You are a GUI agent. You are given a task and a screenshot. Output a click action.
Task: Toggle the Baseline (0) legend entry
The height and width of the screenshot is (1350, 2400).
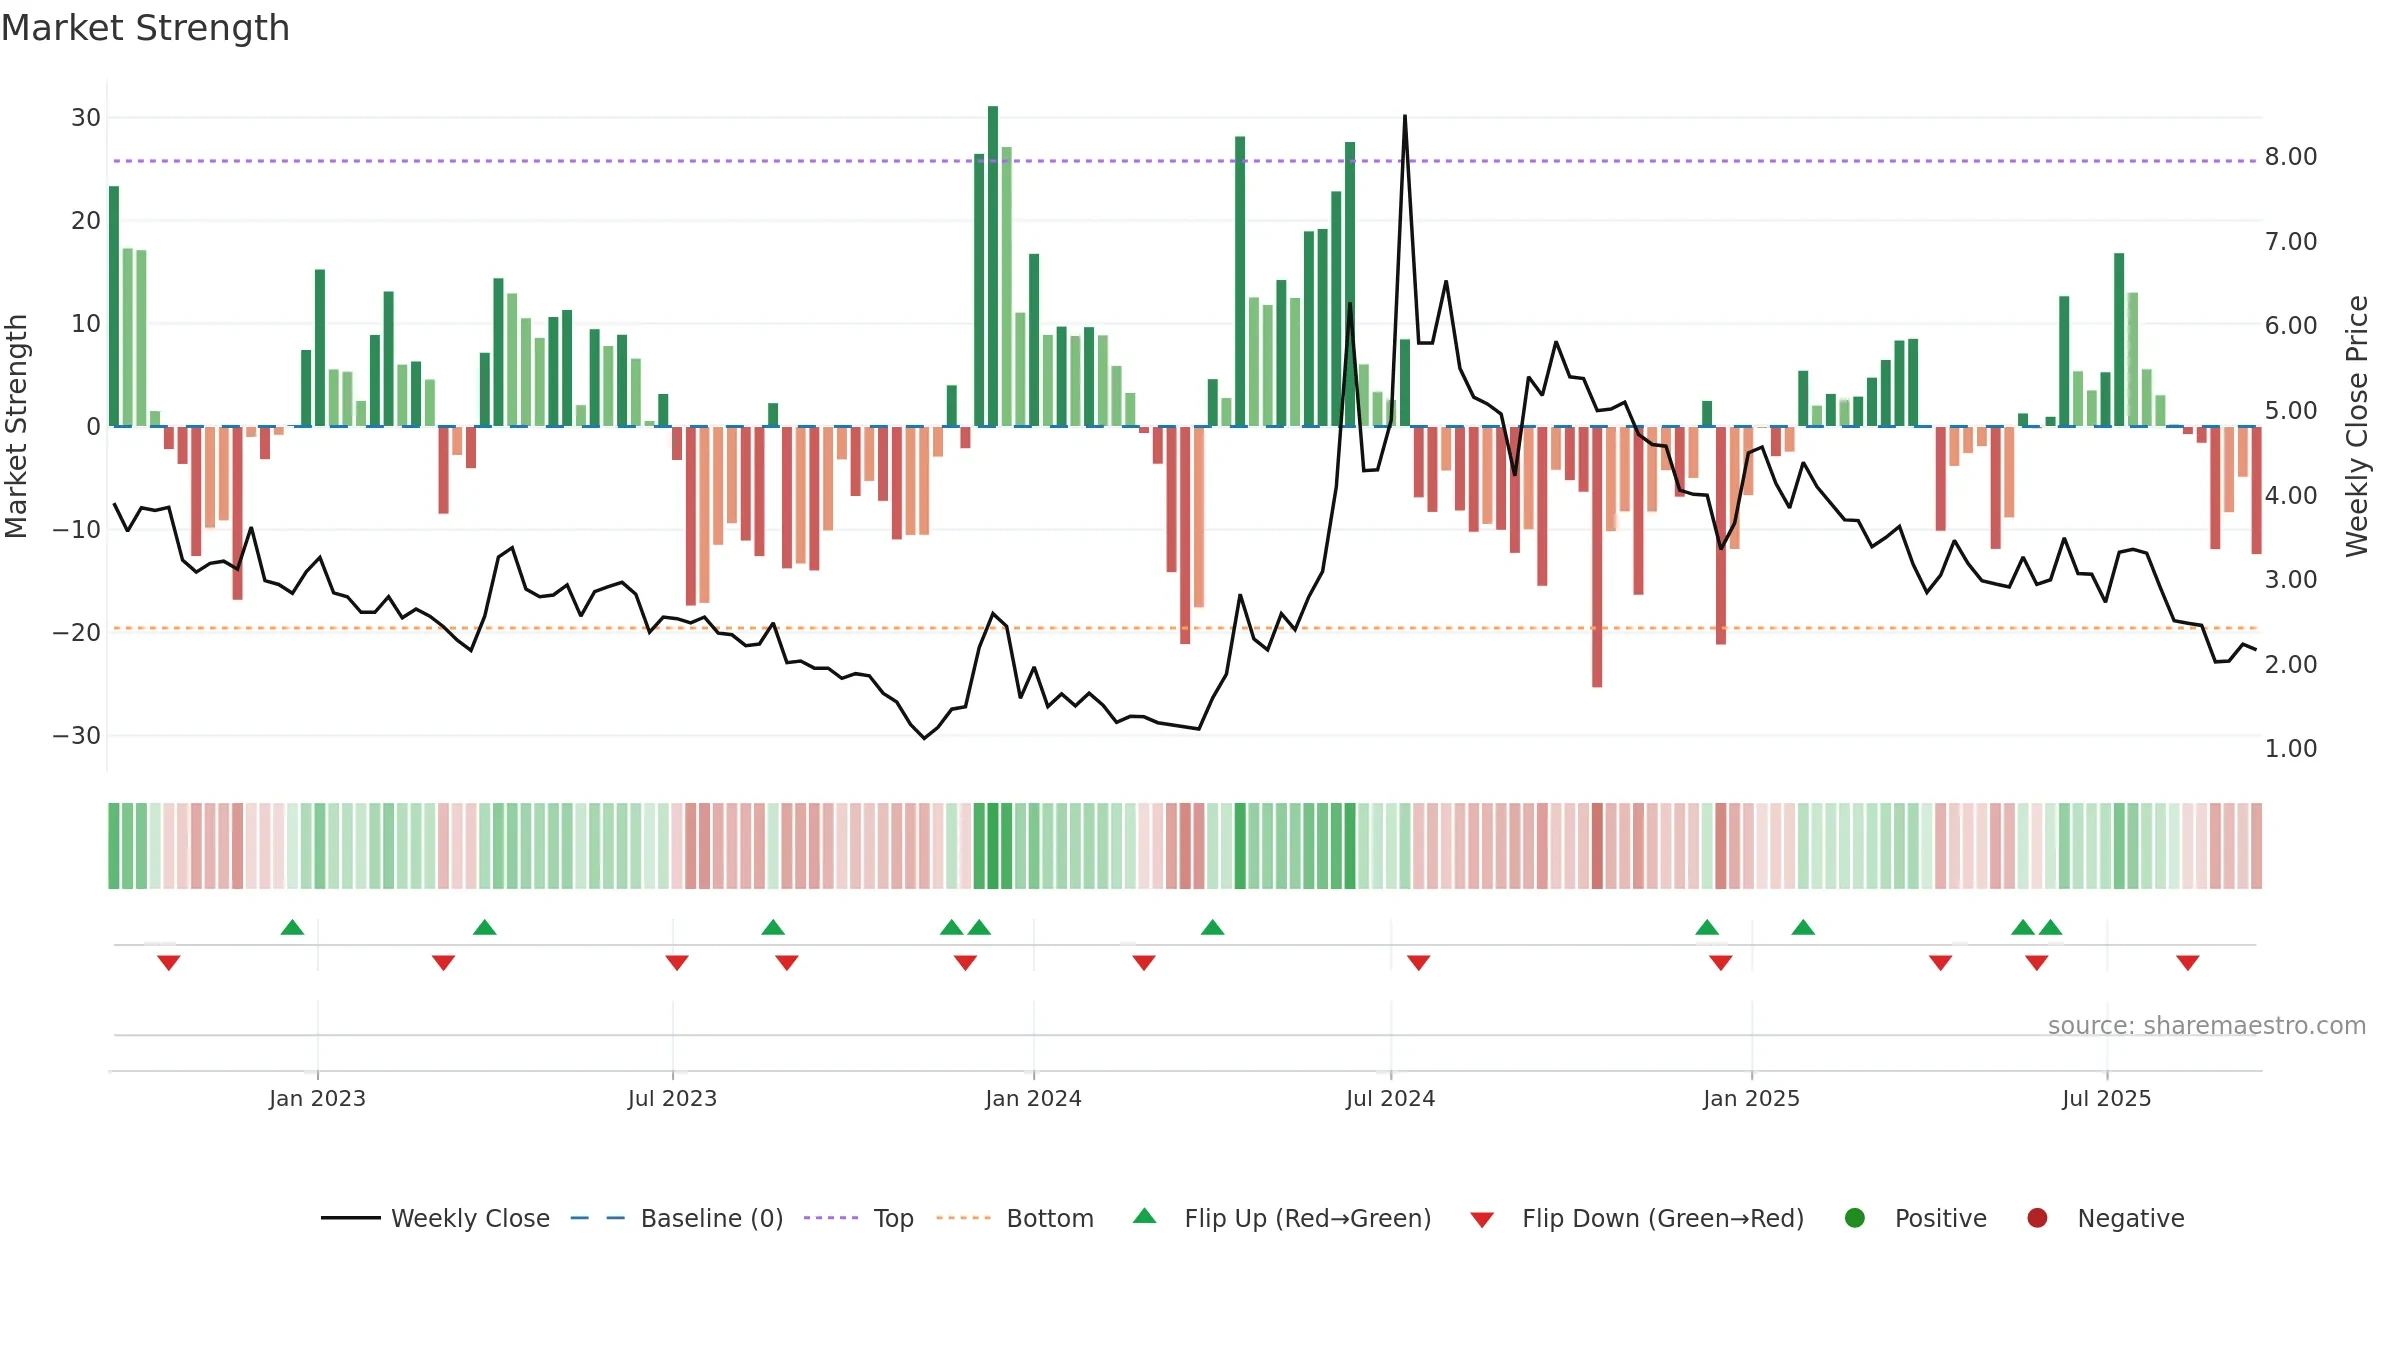(x=676, y=1218)
